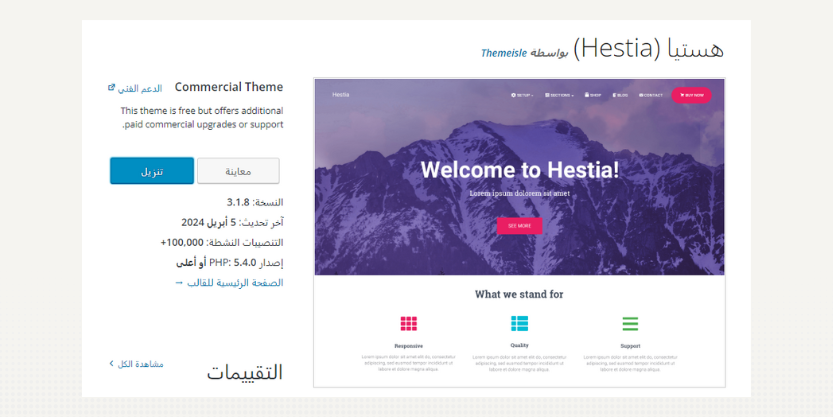Click the معاينة preview button
833x417 pixels.
[238, 171]
